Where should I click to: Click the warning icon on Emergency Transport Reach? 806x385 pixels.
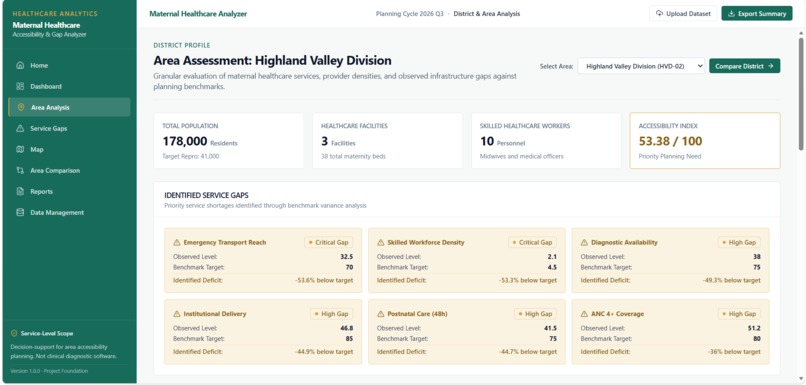point(177,243)
